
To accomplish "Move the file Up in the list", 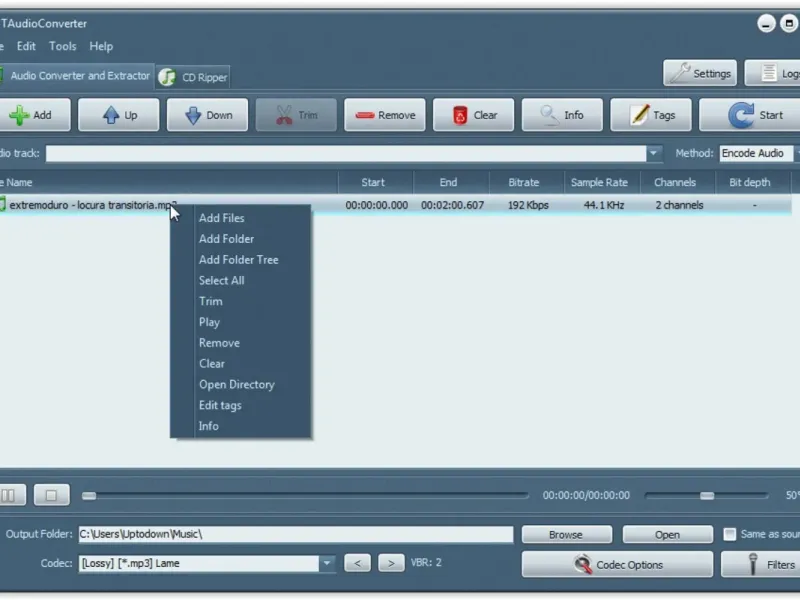I will tap(118, 115).
